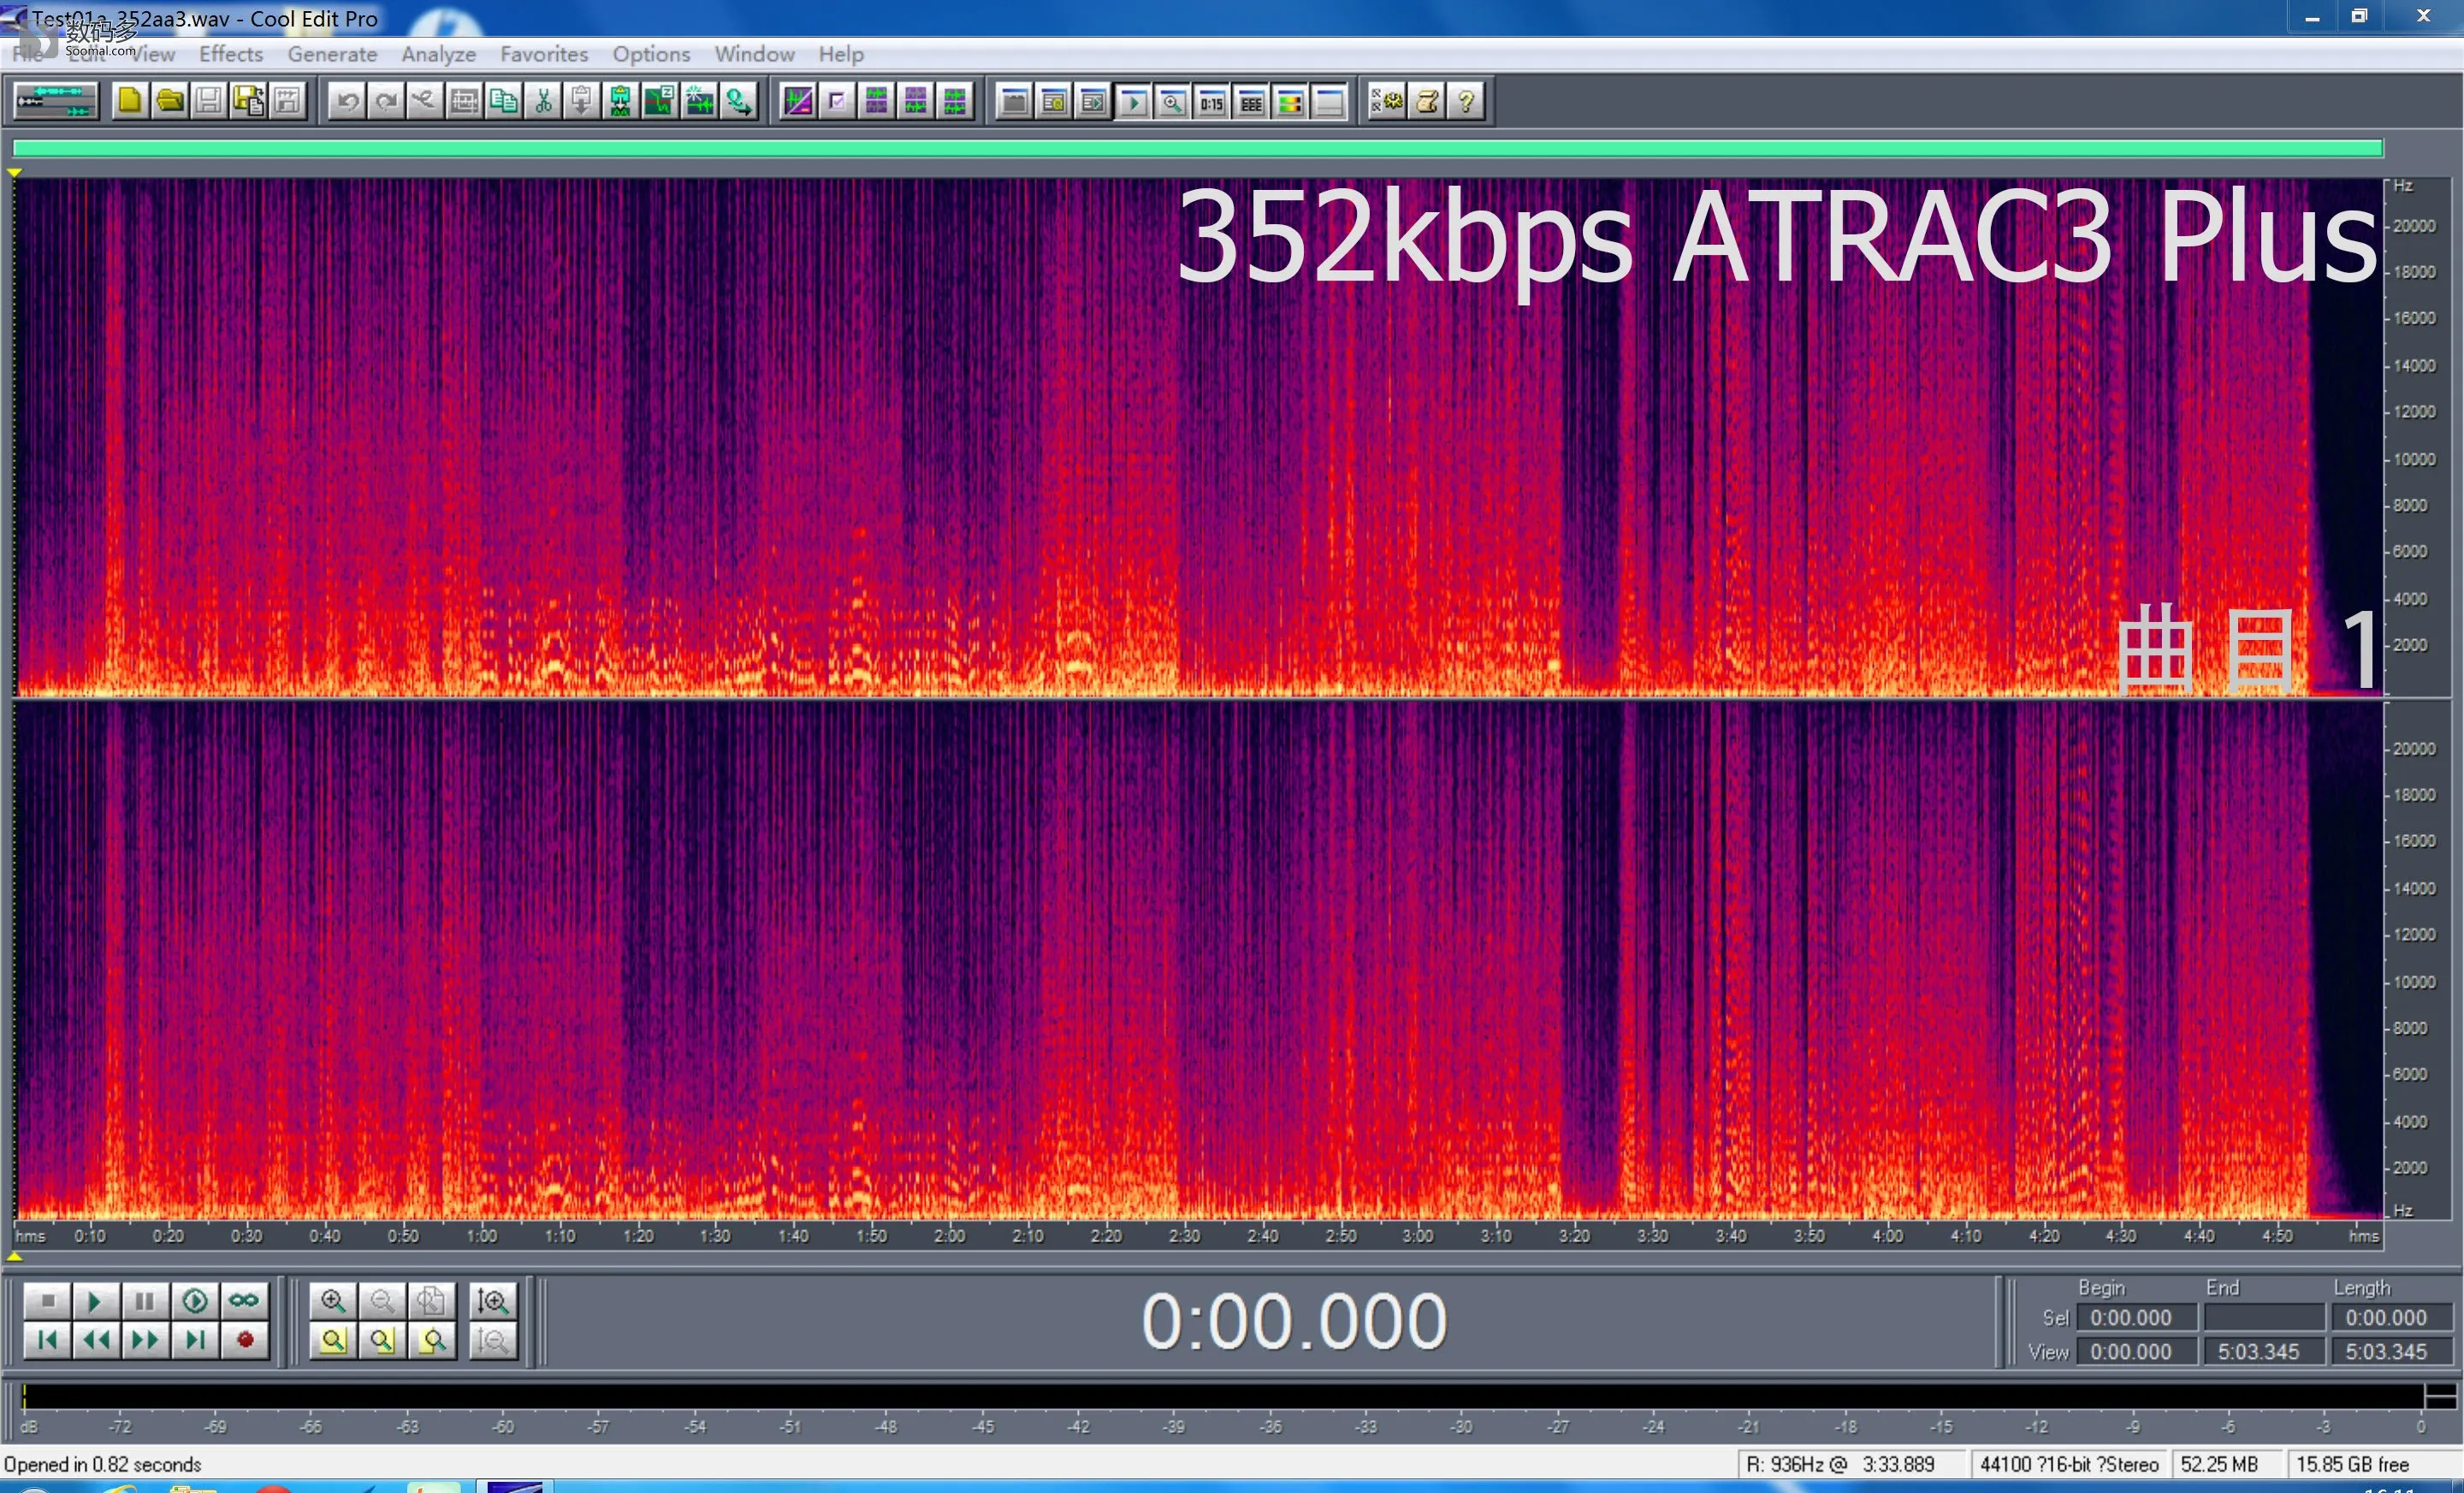Viewport: 2464px width, 1493px height.
Task: Toggle the transport controls window button
Action: (x=1134, y=102)
